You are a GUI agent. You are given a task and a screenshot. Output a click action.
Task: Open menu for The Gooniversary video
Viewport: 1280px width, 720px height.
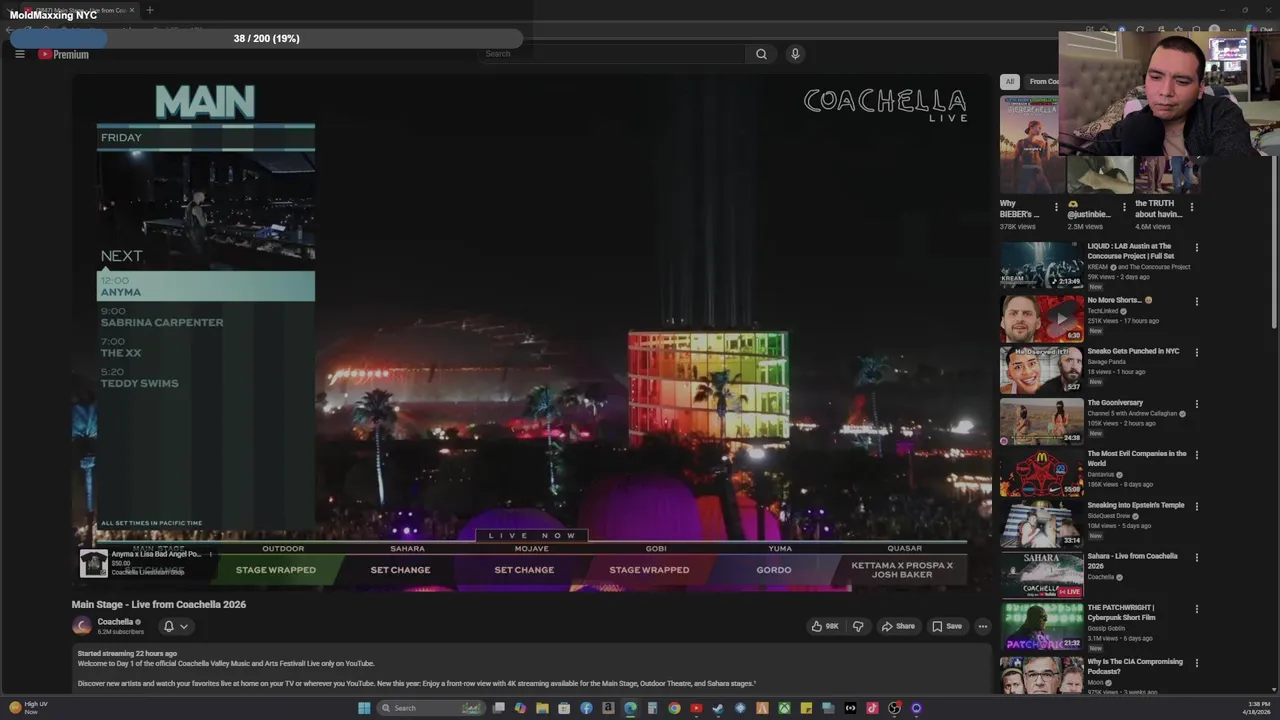click(x=1196, y=404)
